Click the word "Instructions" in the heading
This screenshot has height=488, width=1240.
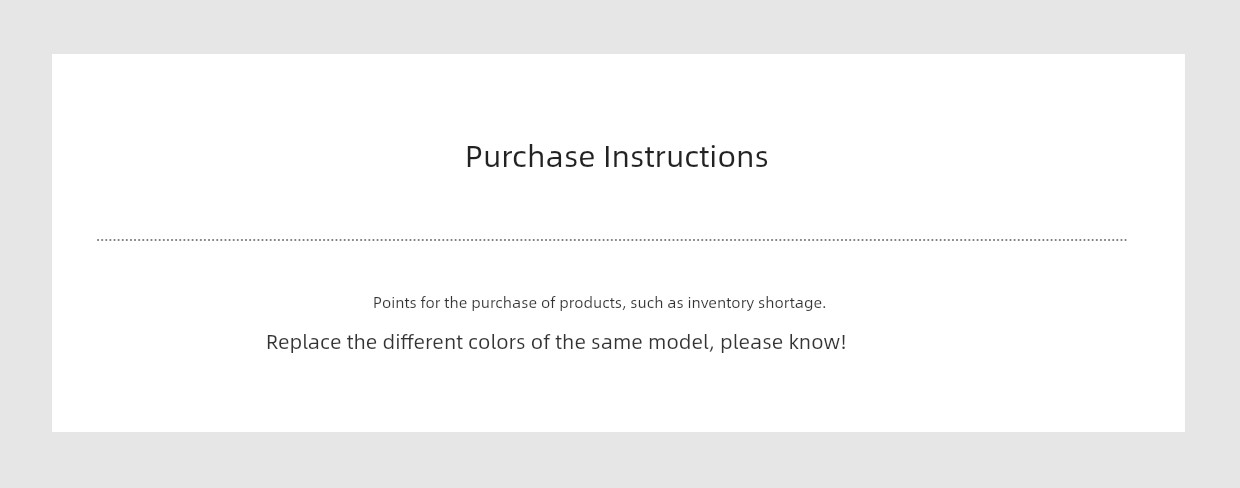coord(686,157)
